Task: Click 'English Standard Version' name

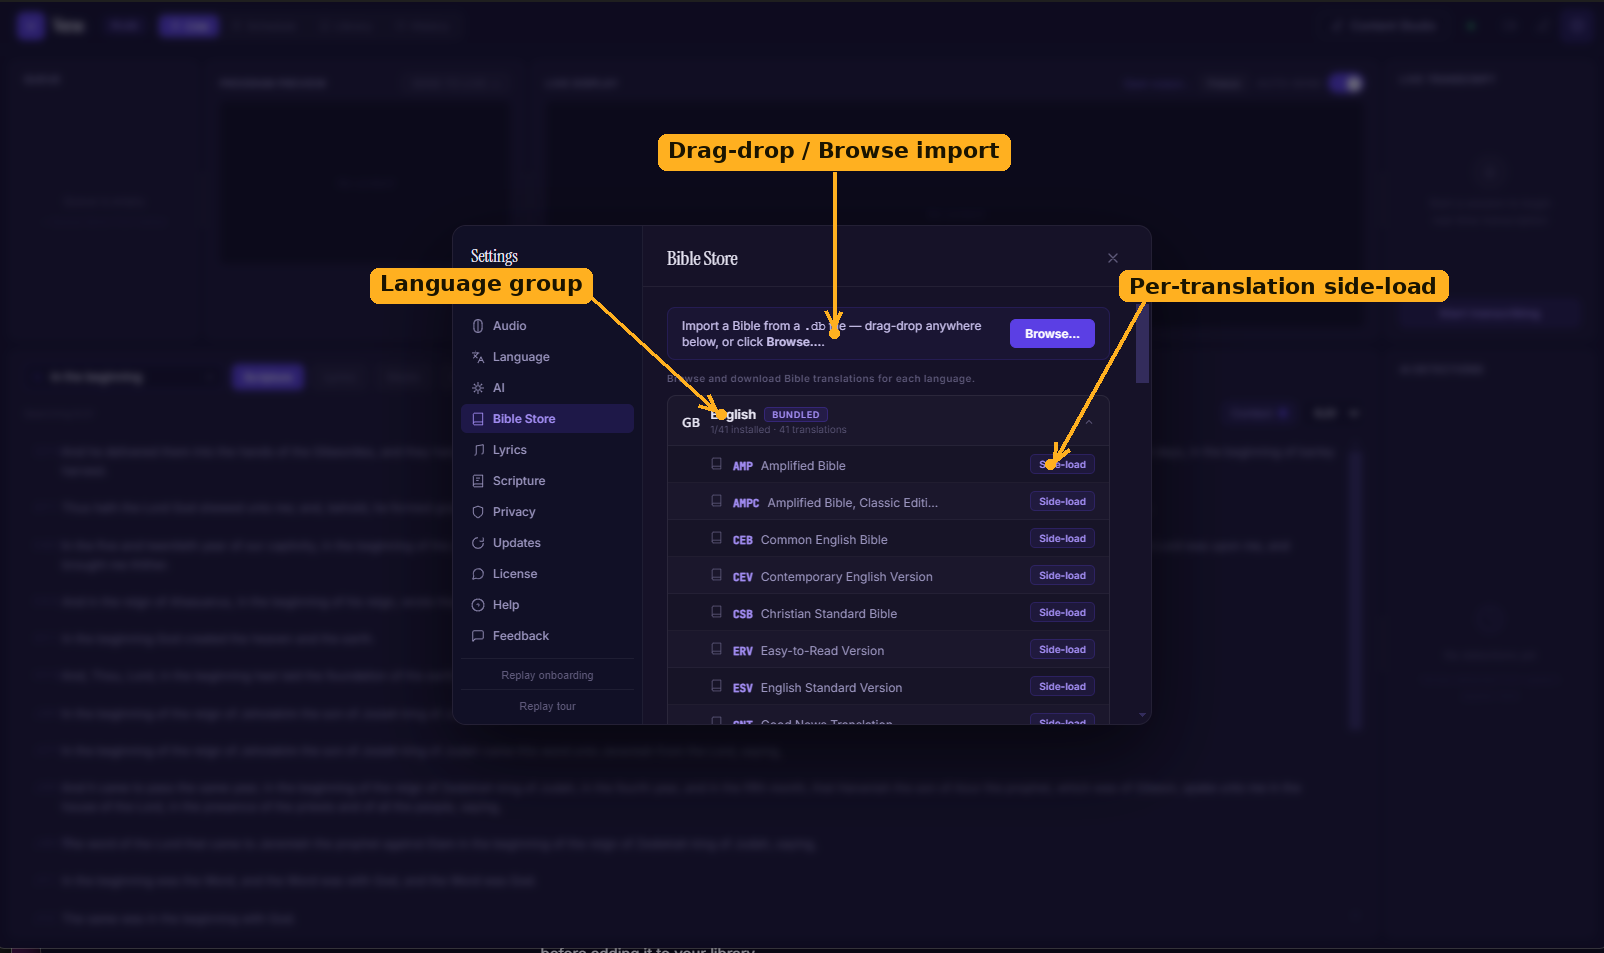Action: (x=831, y=688)
